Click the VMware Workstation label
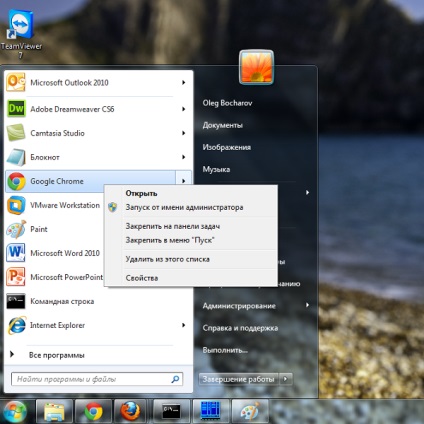Image resolution: width=424 pixels, height=424 pixels. point(65,205)
